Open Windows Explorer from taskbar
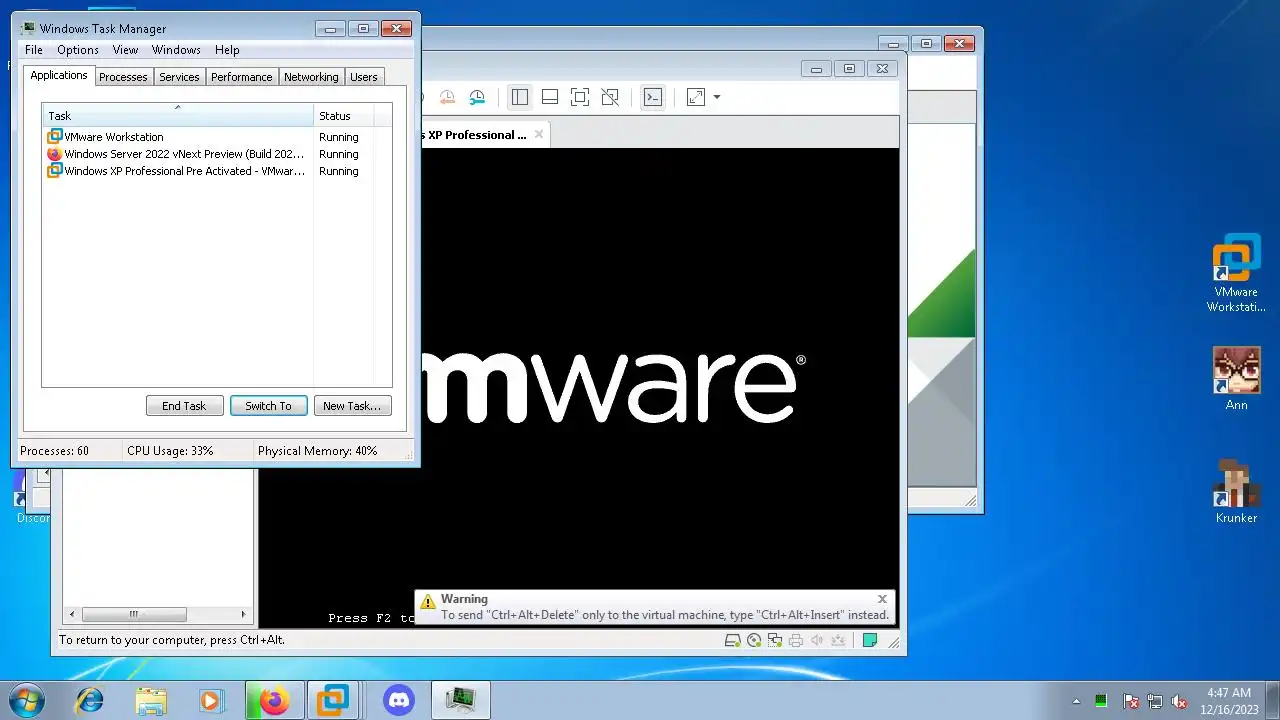The width and height of the screenshot is (1280, 720). point(151,700)
